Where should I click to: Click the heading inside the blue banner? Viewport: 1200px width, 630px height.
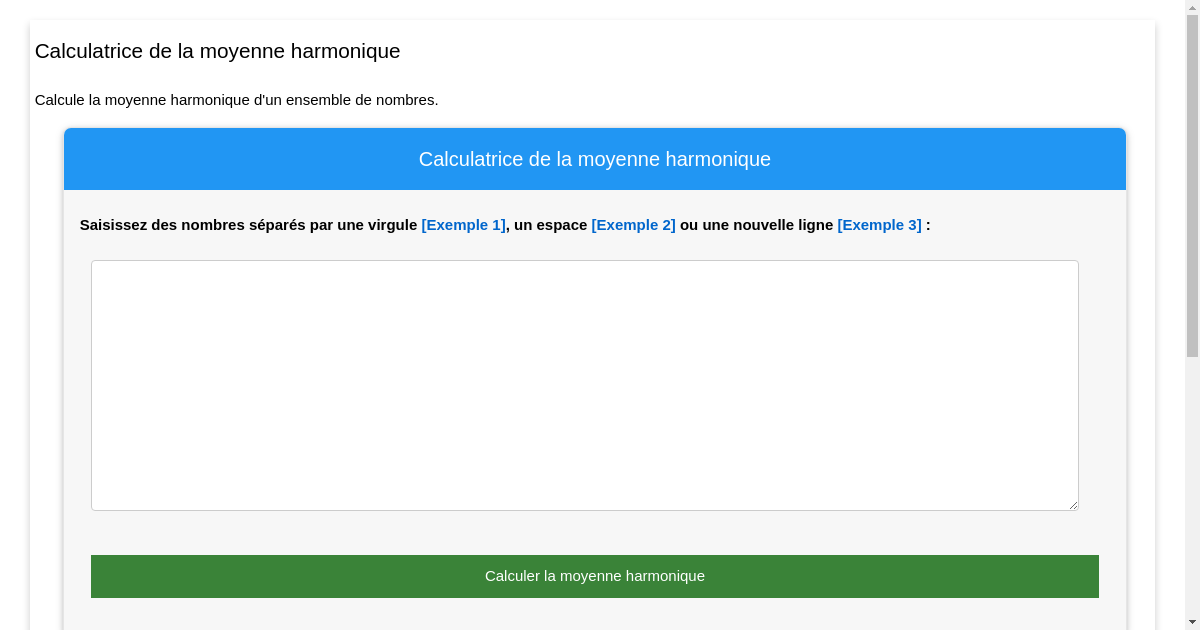point(595,158)
